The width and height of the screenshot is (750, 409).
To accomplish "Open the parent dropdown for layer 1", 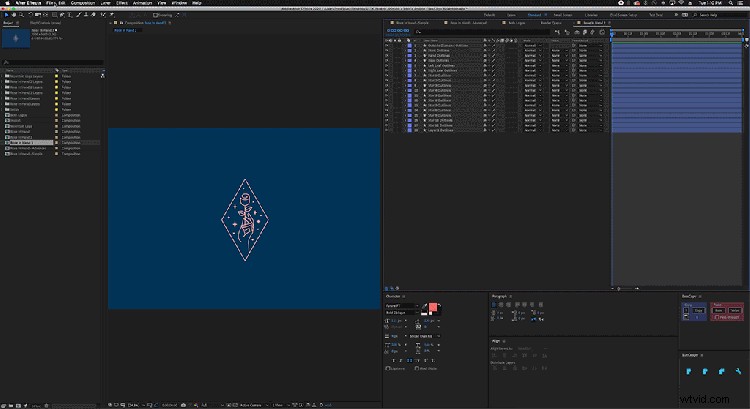I will tap(590, 45).
